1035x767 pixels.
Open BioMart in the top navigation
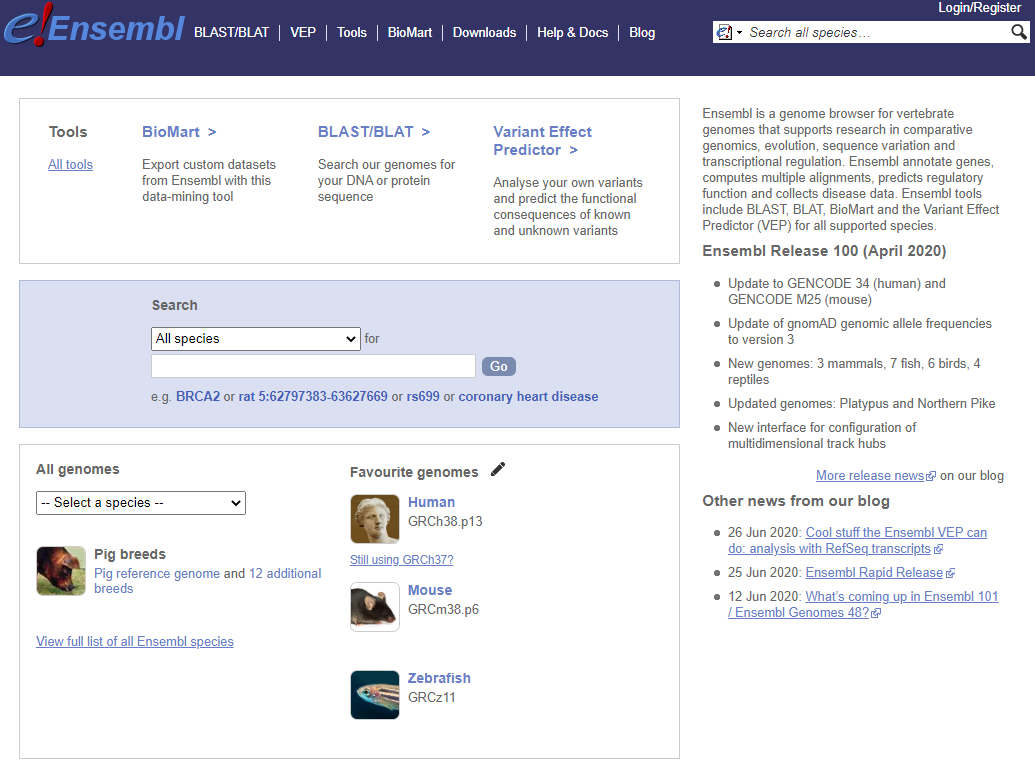point(410,32)
